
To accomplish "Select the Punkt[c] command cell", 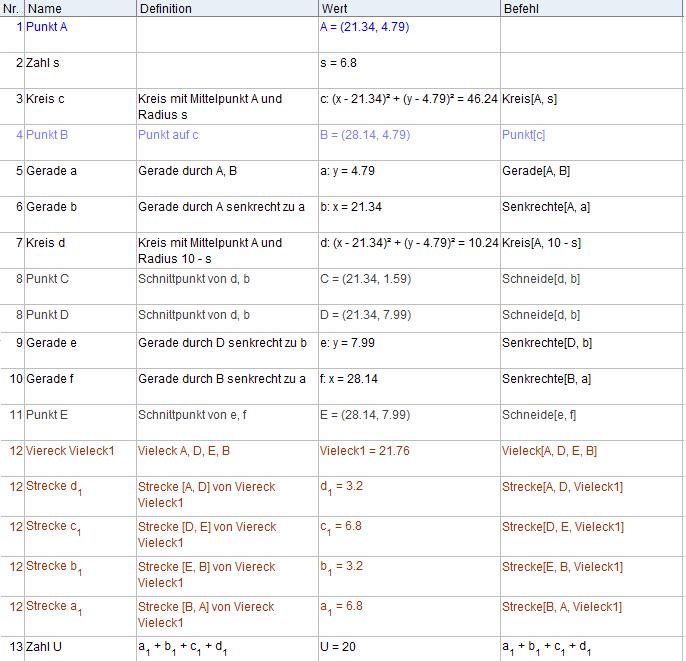I will click(x=524, y=135).
